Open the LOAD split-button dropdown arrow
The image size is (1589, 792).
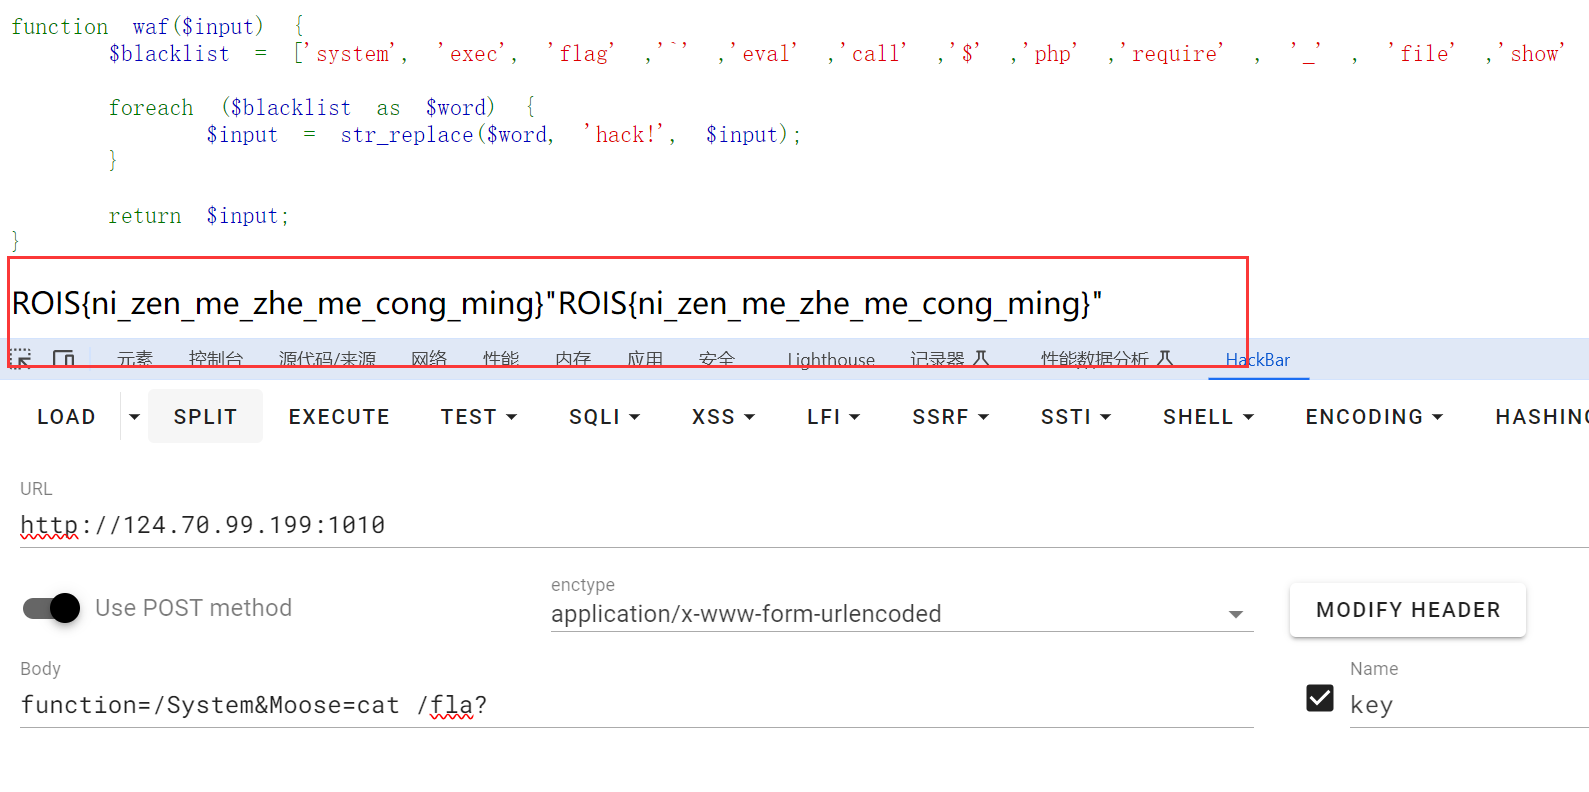click(134, 417)
